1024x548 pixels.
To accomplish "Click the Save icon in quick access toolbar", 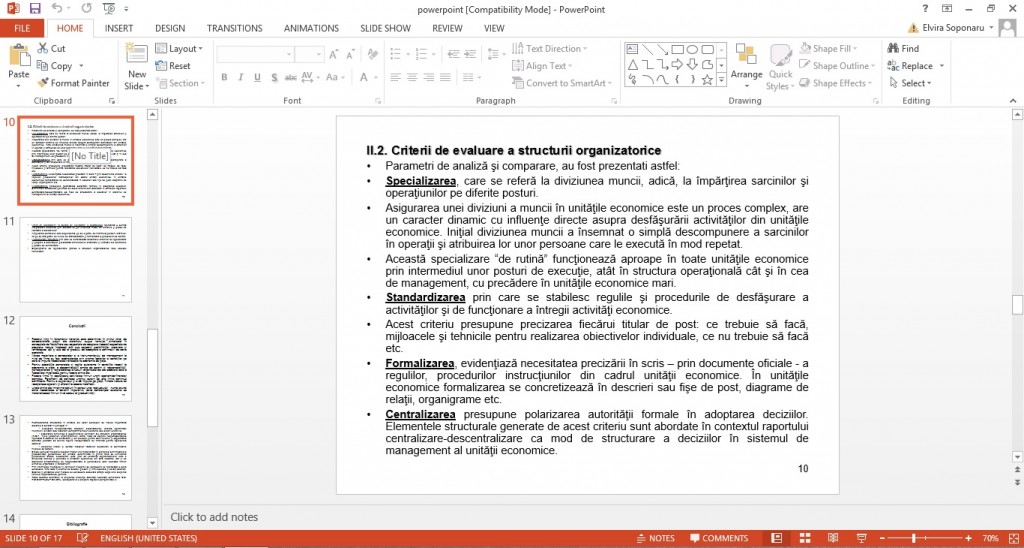I will tap(35, 9).
